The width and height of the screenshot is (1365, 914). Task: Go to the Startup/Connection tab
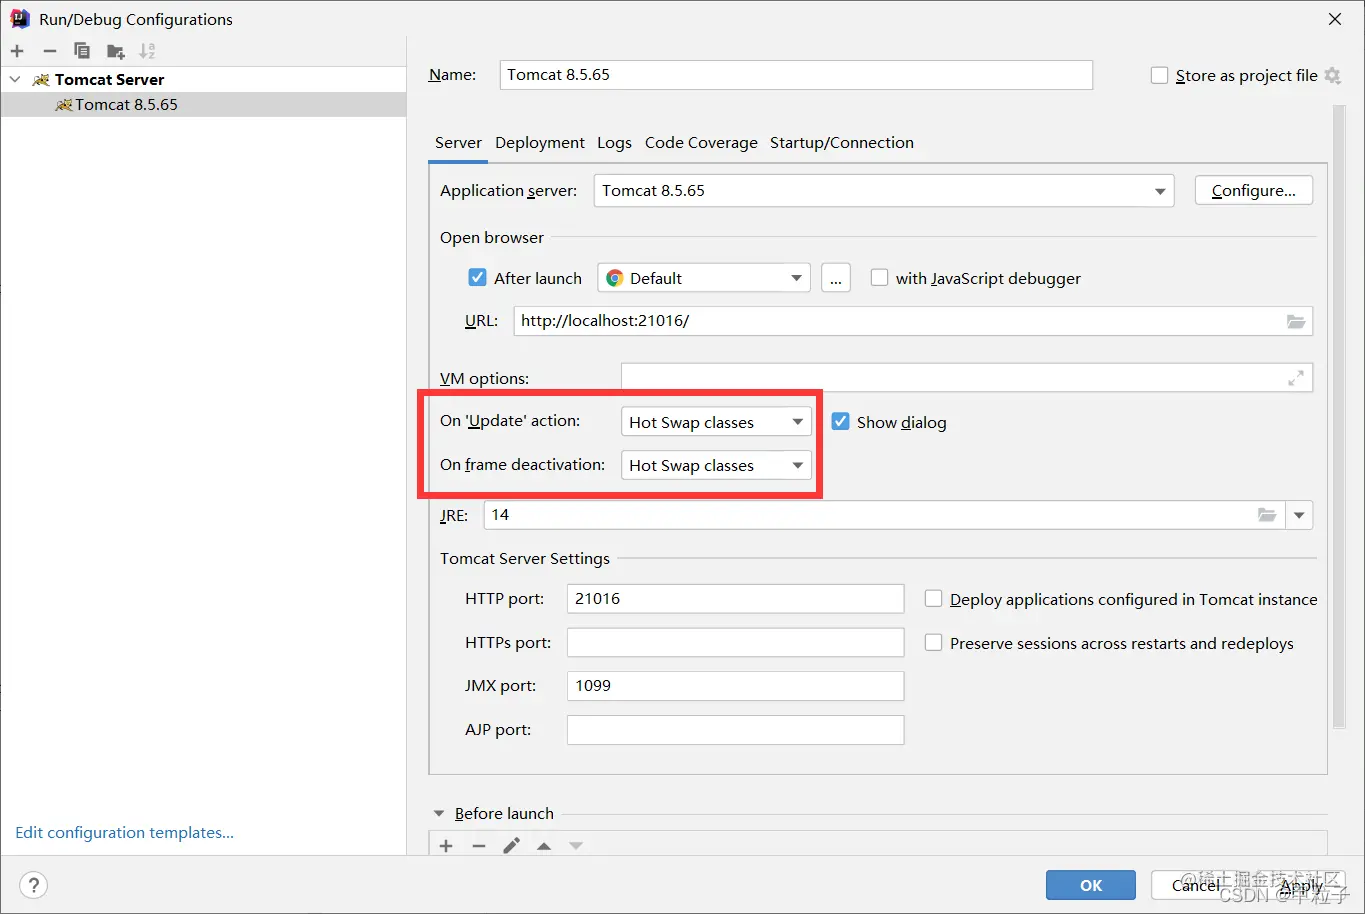(x=842, y=142)
